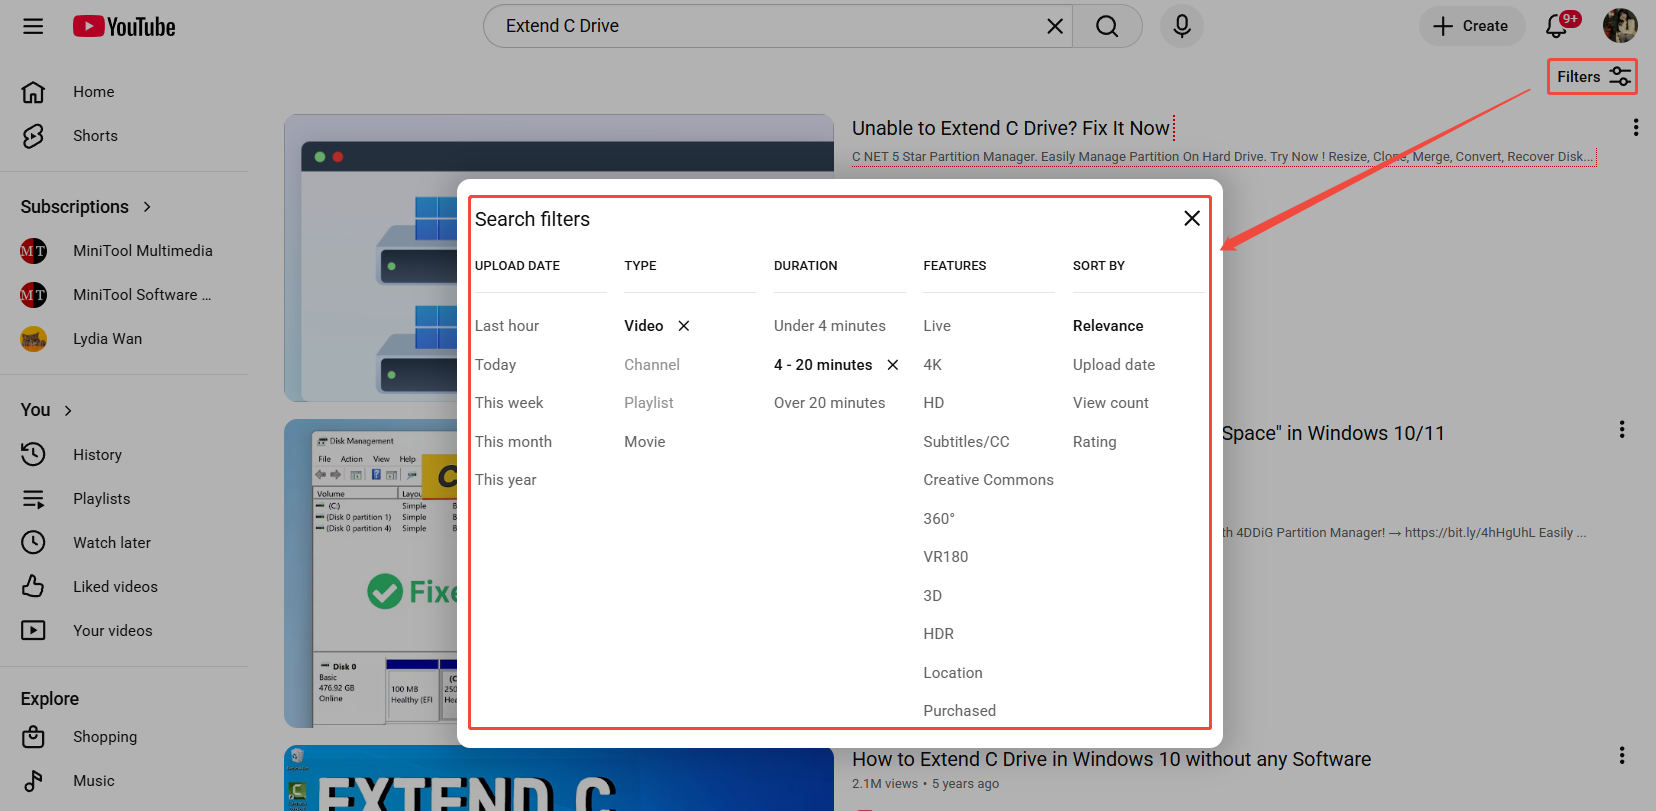1656x811 pixels.
Task: Sort results by View count
Action: (1111, 403)
